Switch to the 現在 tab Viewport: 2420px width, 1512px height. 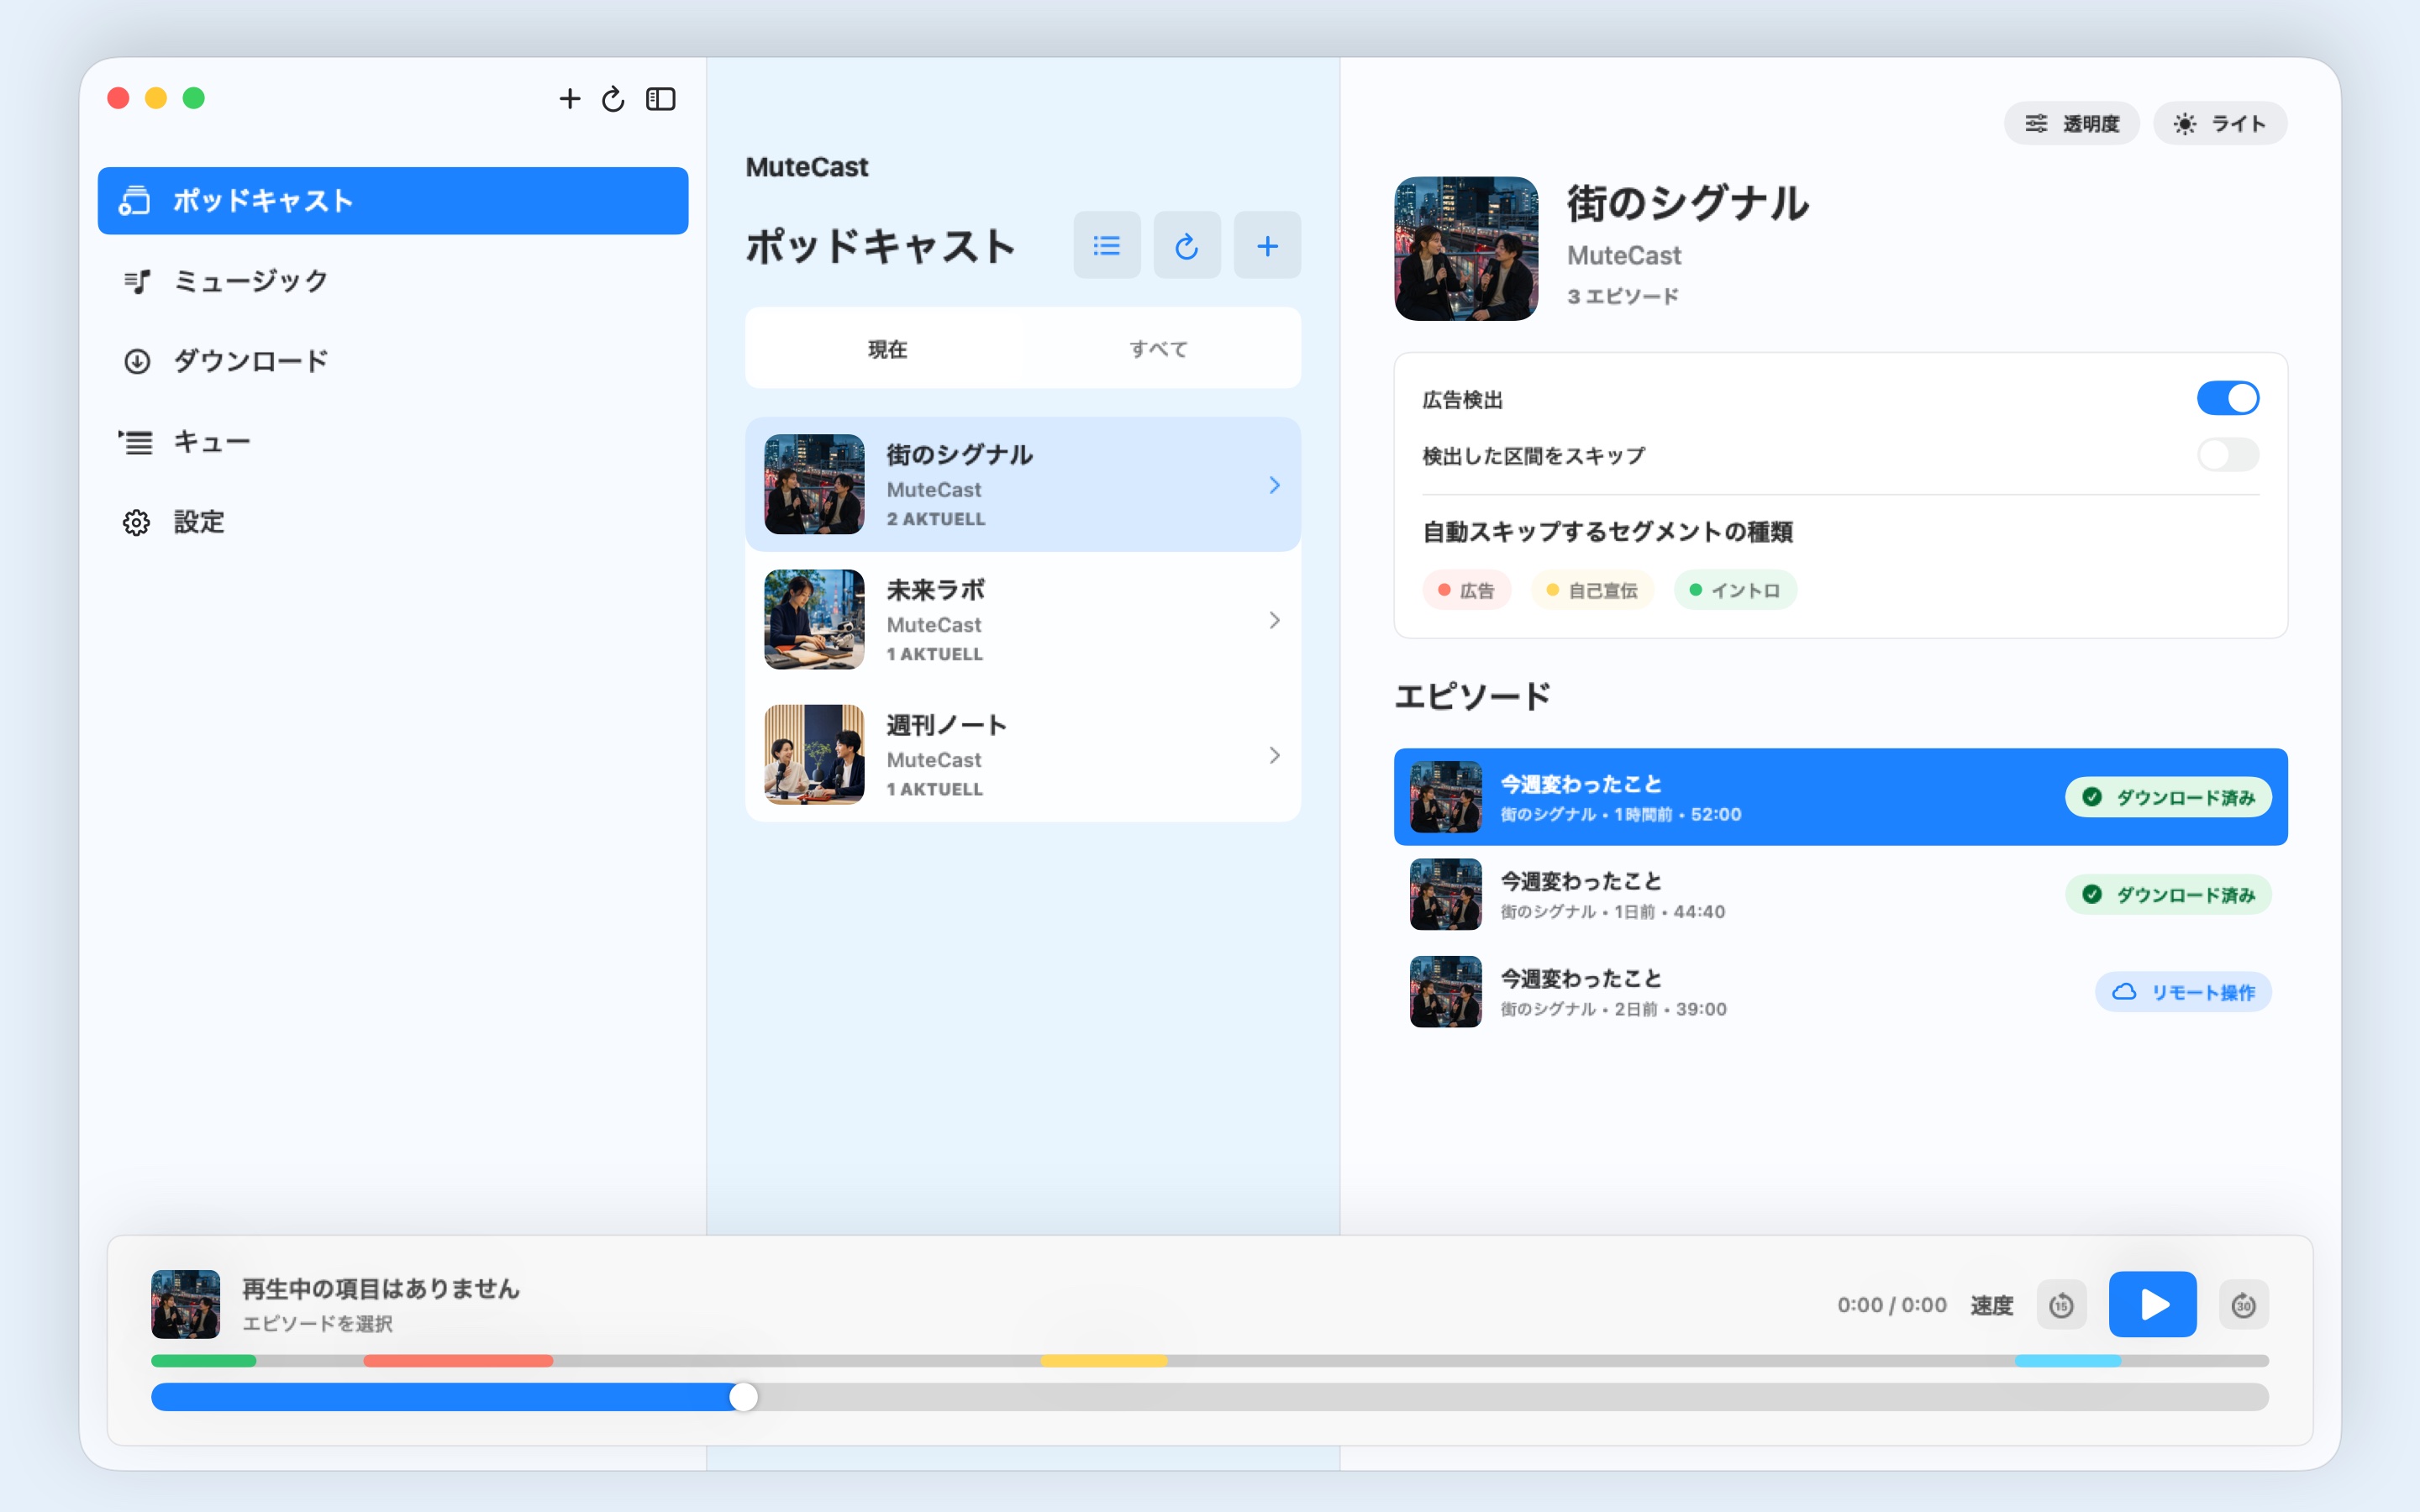[x=887, y=349]
